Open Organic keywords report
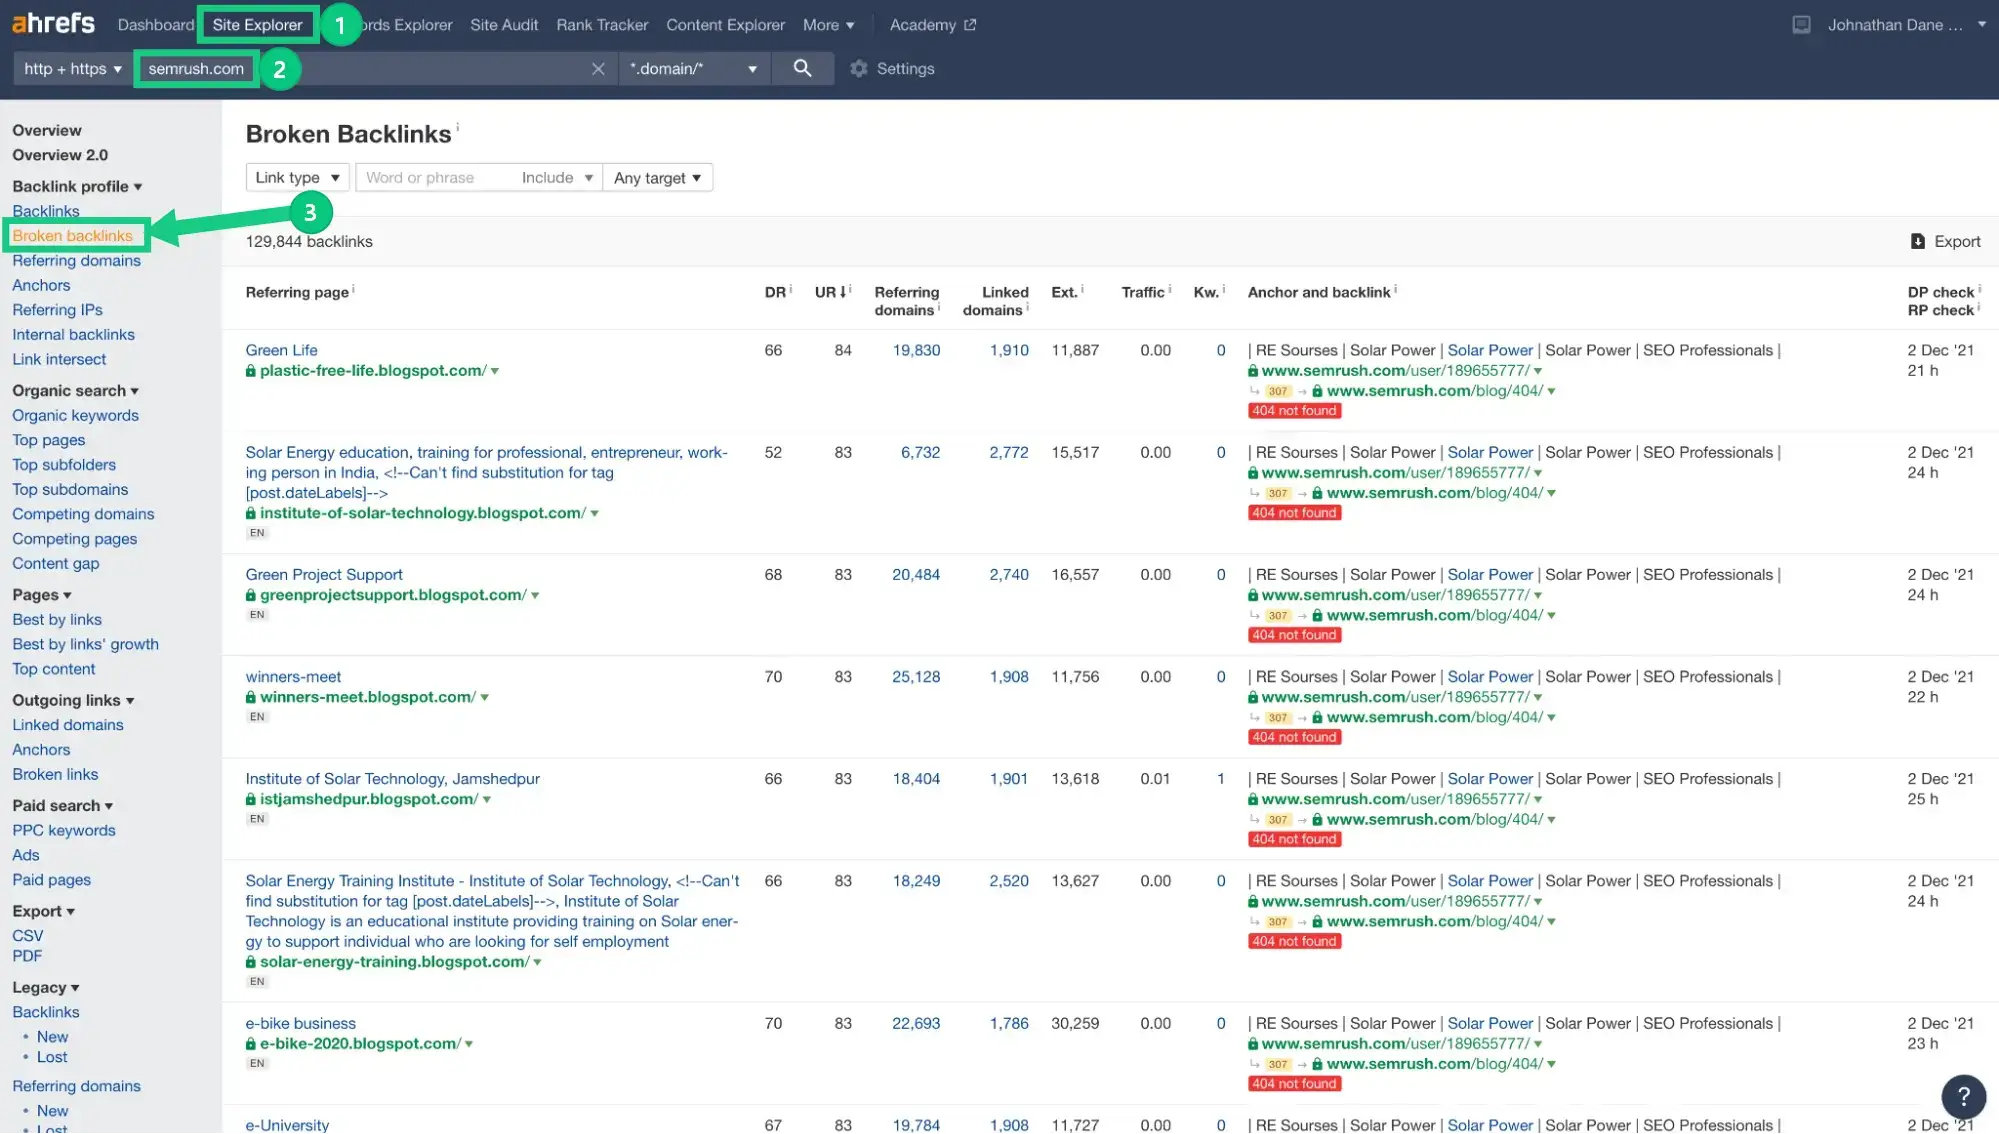The image size is (1999, 1134). 75,416
